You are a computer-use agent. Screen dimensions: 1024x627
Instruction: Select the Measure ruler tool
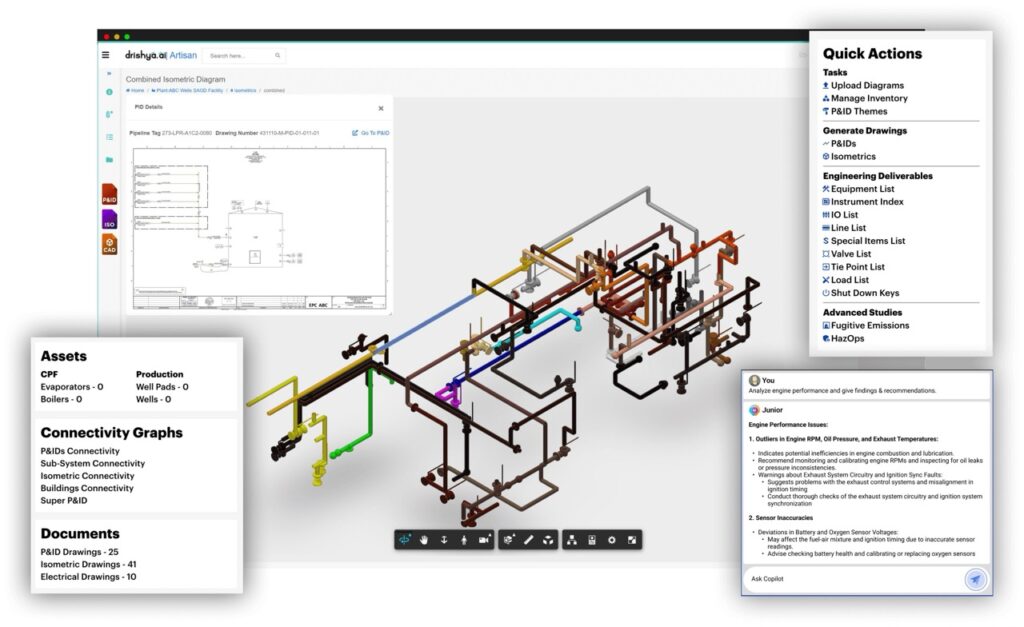tap(528, 540)
